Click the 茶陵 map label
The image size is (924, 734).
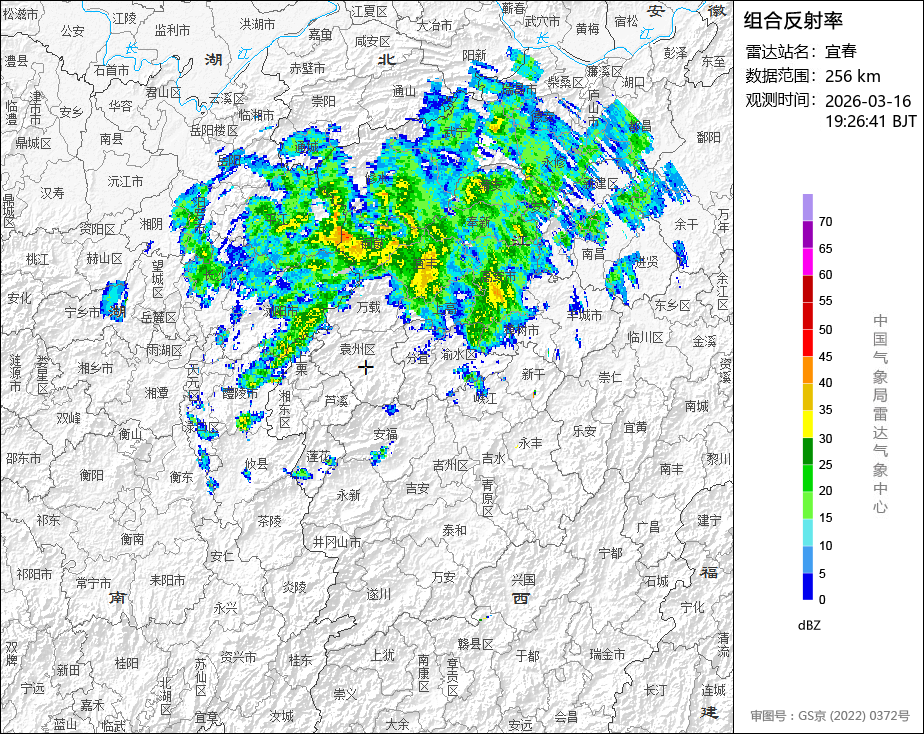click(x=269, y=521)
